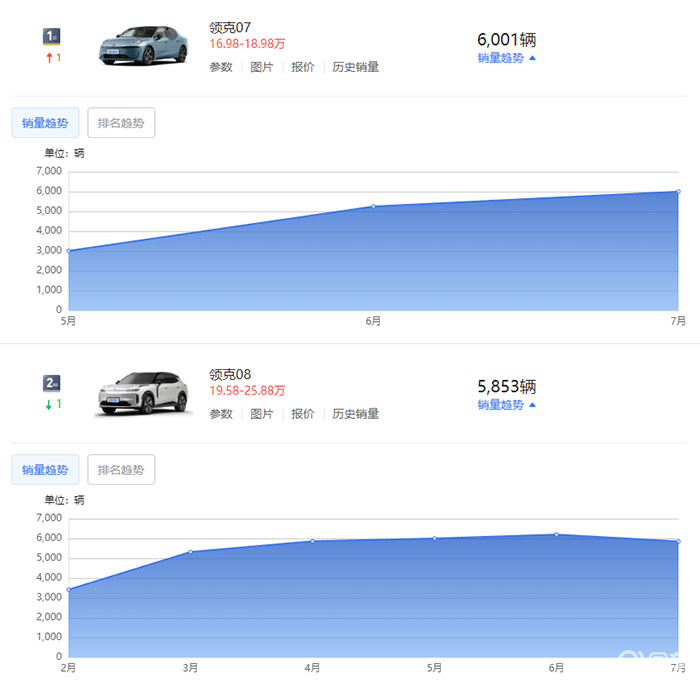Click the 3月 data point on 领克08 chart
700x683 pixels.
pos(191,552)
